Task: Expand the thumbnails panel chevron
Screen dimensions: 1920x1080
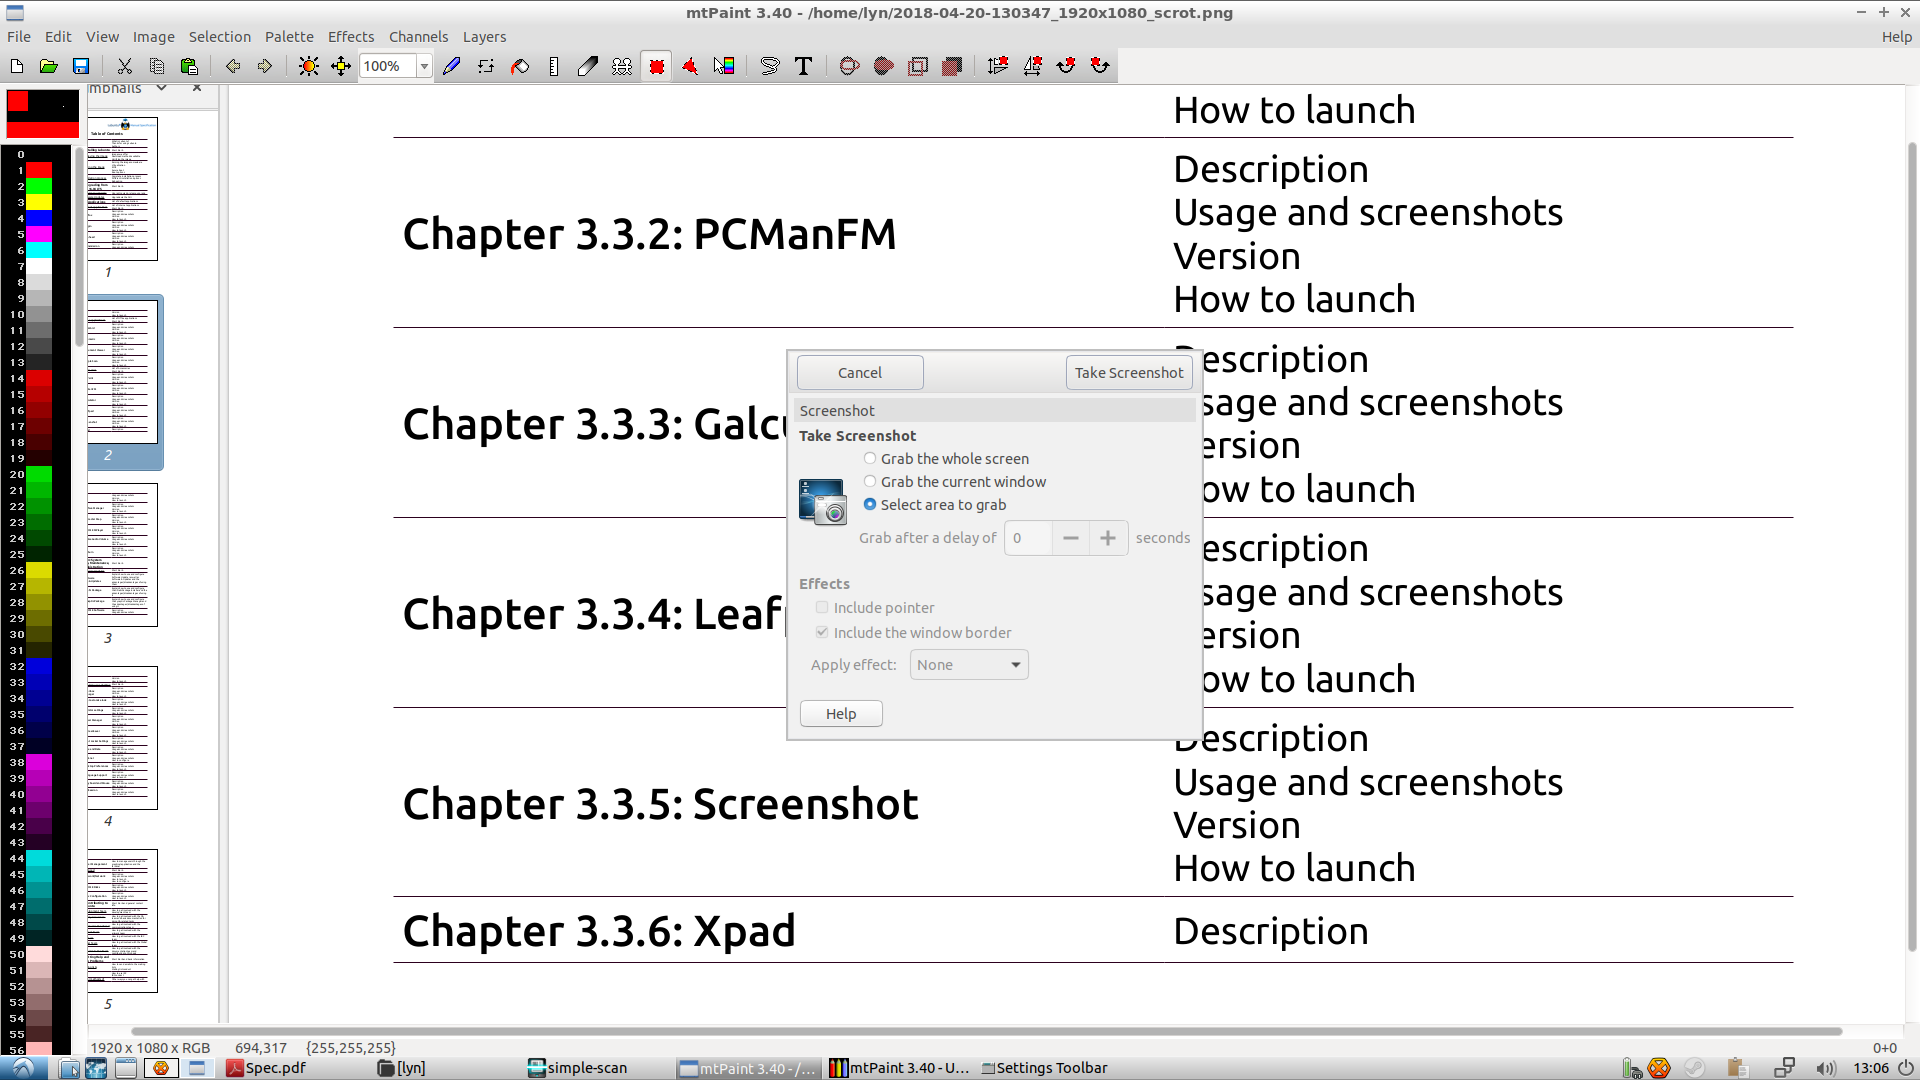Action: coord(161,88)
